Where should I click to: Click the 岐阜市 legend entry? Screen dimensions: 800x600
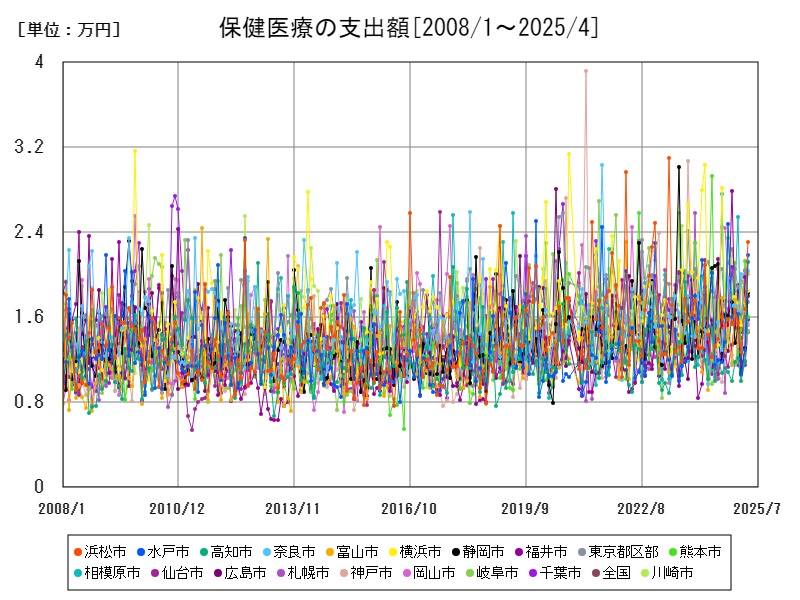click(x=492, y=573)
